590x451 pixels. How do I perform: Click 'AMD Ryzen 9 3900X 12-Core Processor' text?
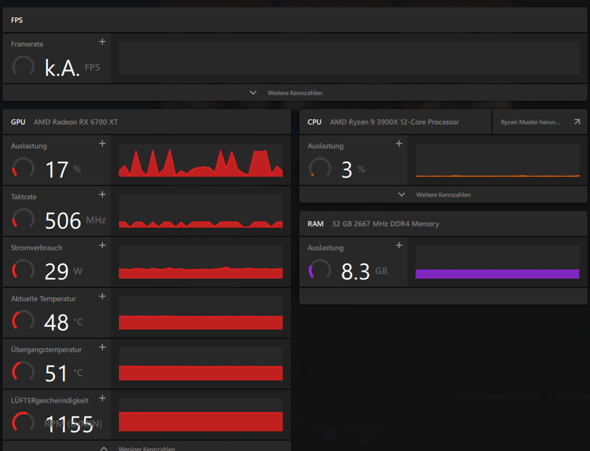[x=394, y=122]
